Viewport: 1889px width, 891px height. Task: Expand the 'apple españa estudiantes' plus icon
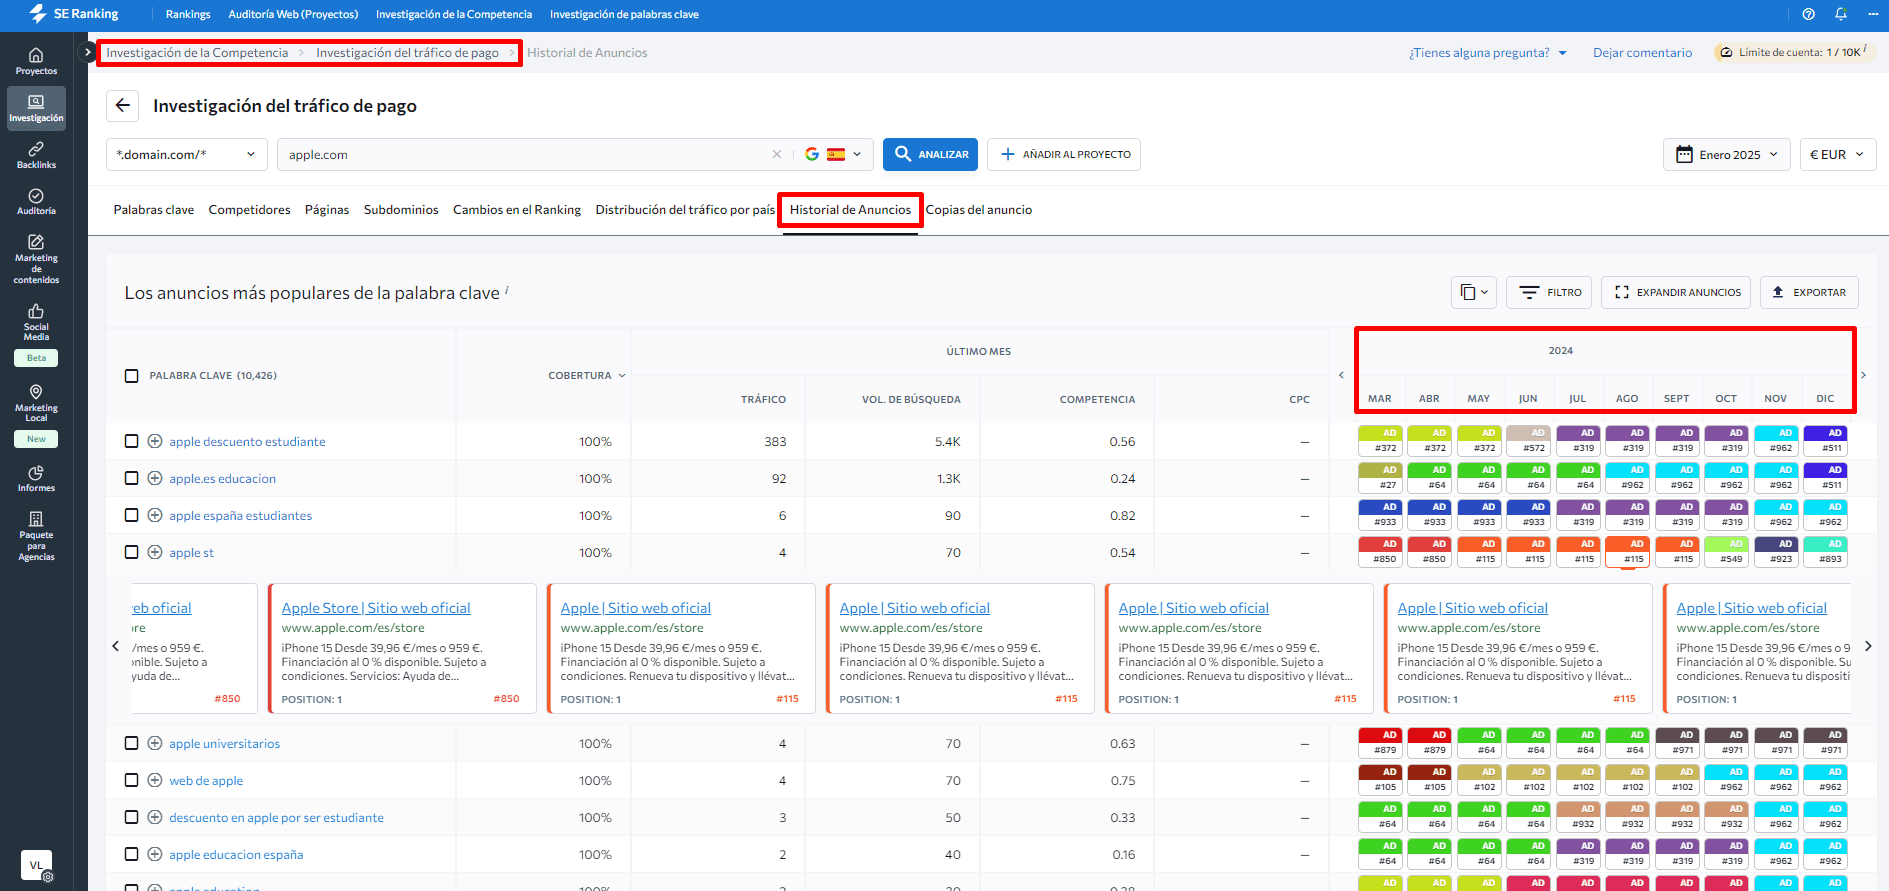click(x=155, y=515)
